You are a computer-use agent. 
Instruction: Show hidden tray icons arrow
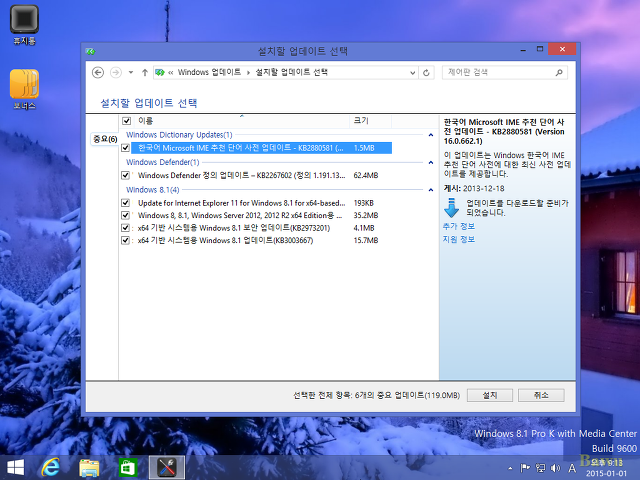510,469
